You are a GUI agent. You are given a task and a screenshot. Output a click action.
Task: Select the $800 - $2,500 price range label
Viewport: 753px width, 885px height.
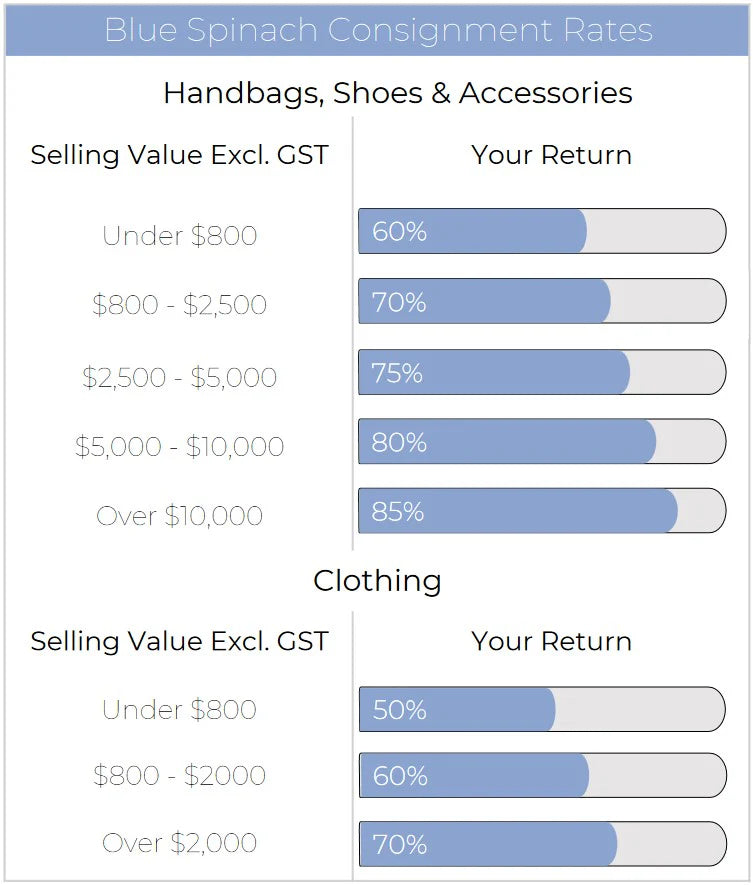pos(180,305)
